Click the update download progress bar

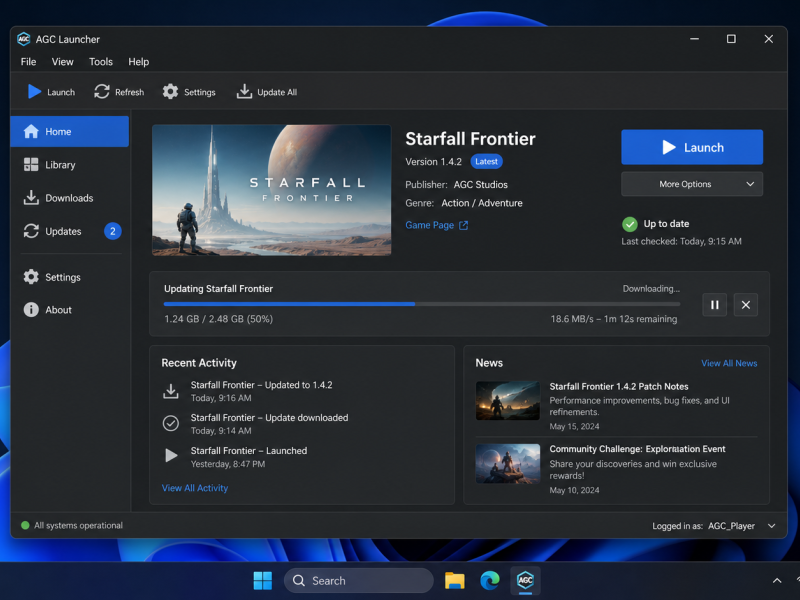tap(422, 304)
